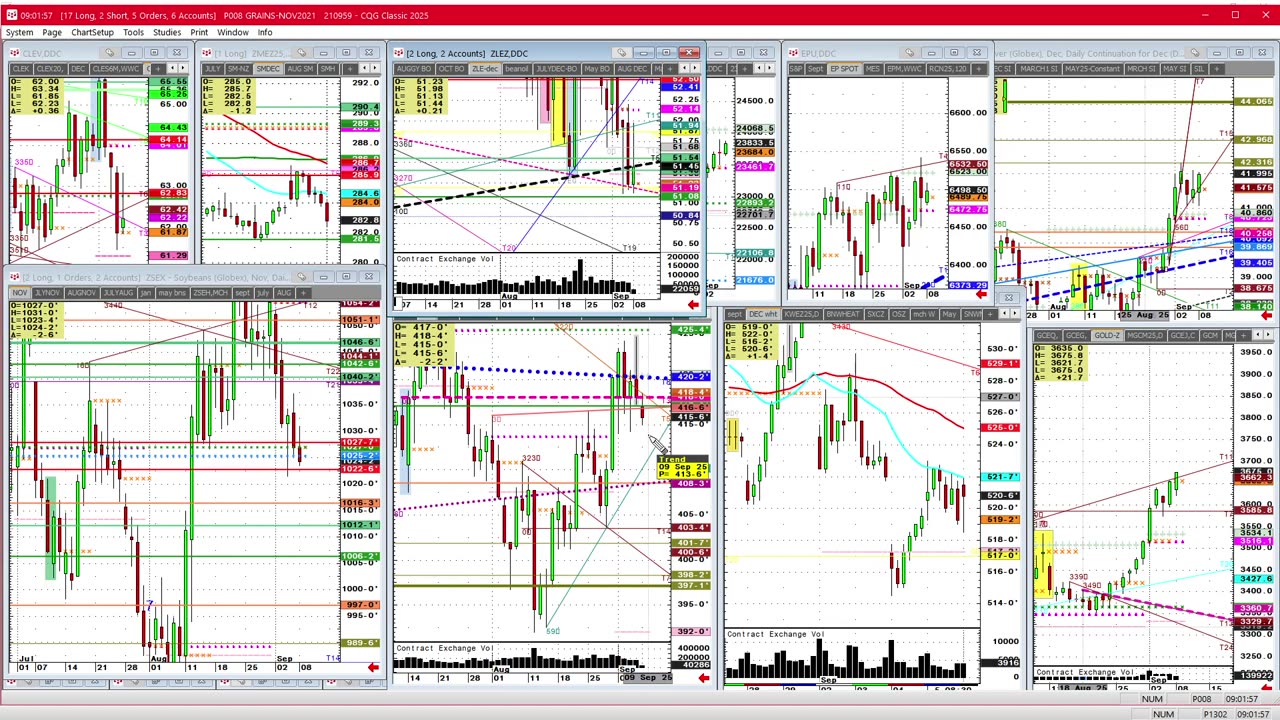Select the MARCH1 SI tab
1280x720 pixels.
pos(1039,68)
